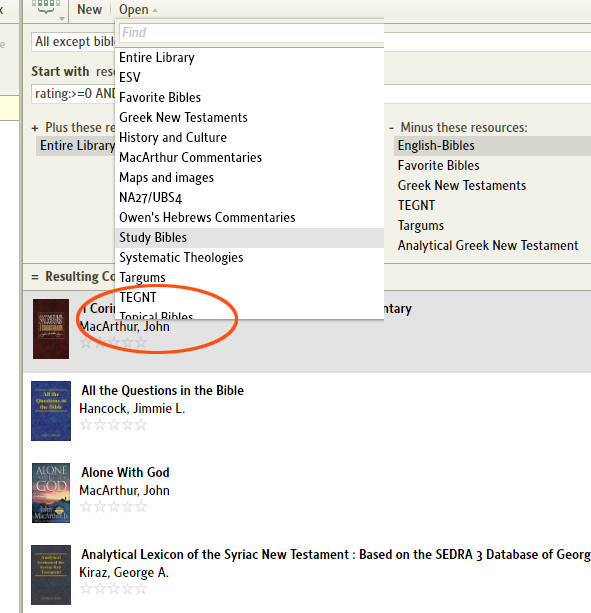Select Study Bibles from the list

pyautogui.click(x=249, y=238)
